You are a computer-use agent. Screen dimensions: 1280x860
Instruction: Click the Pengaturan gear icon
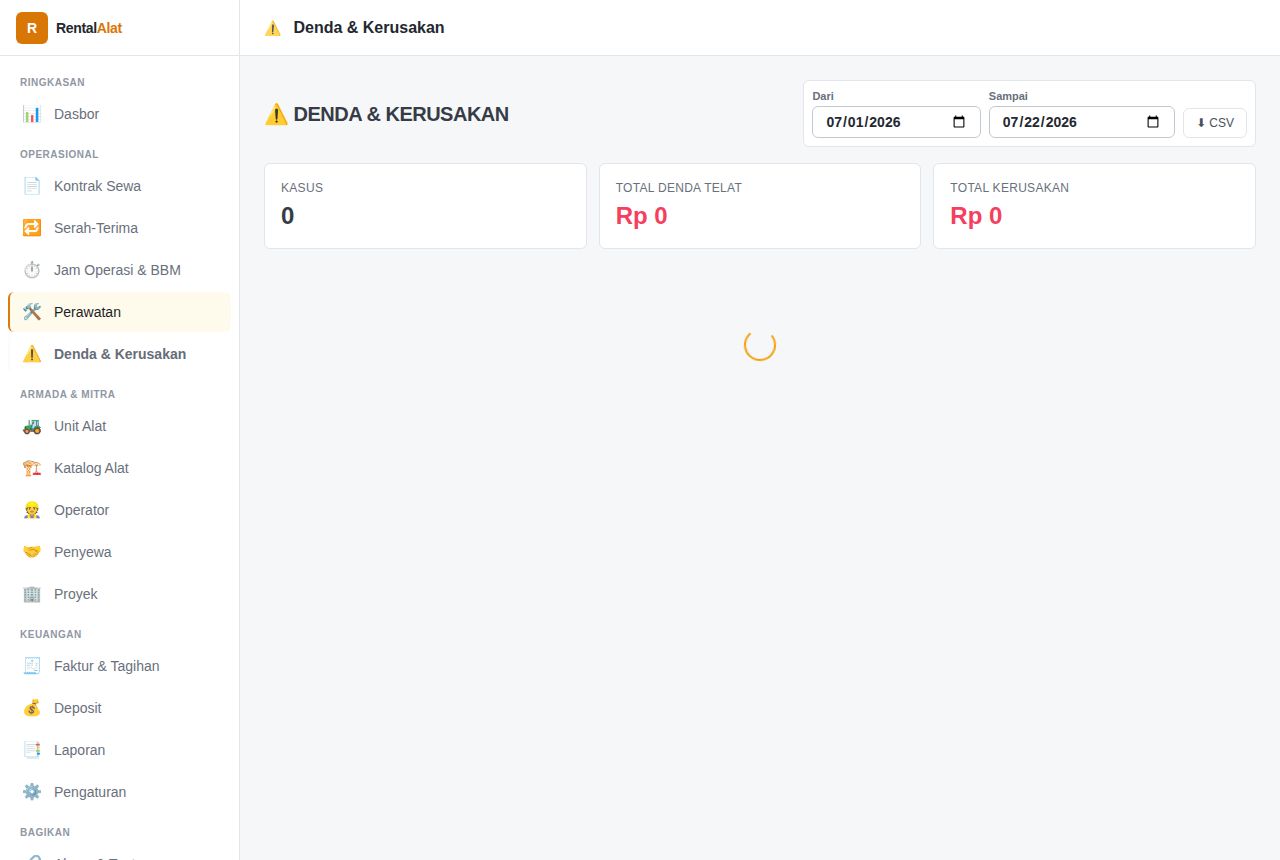pos(32,792)
